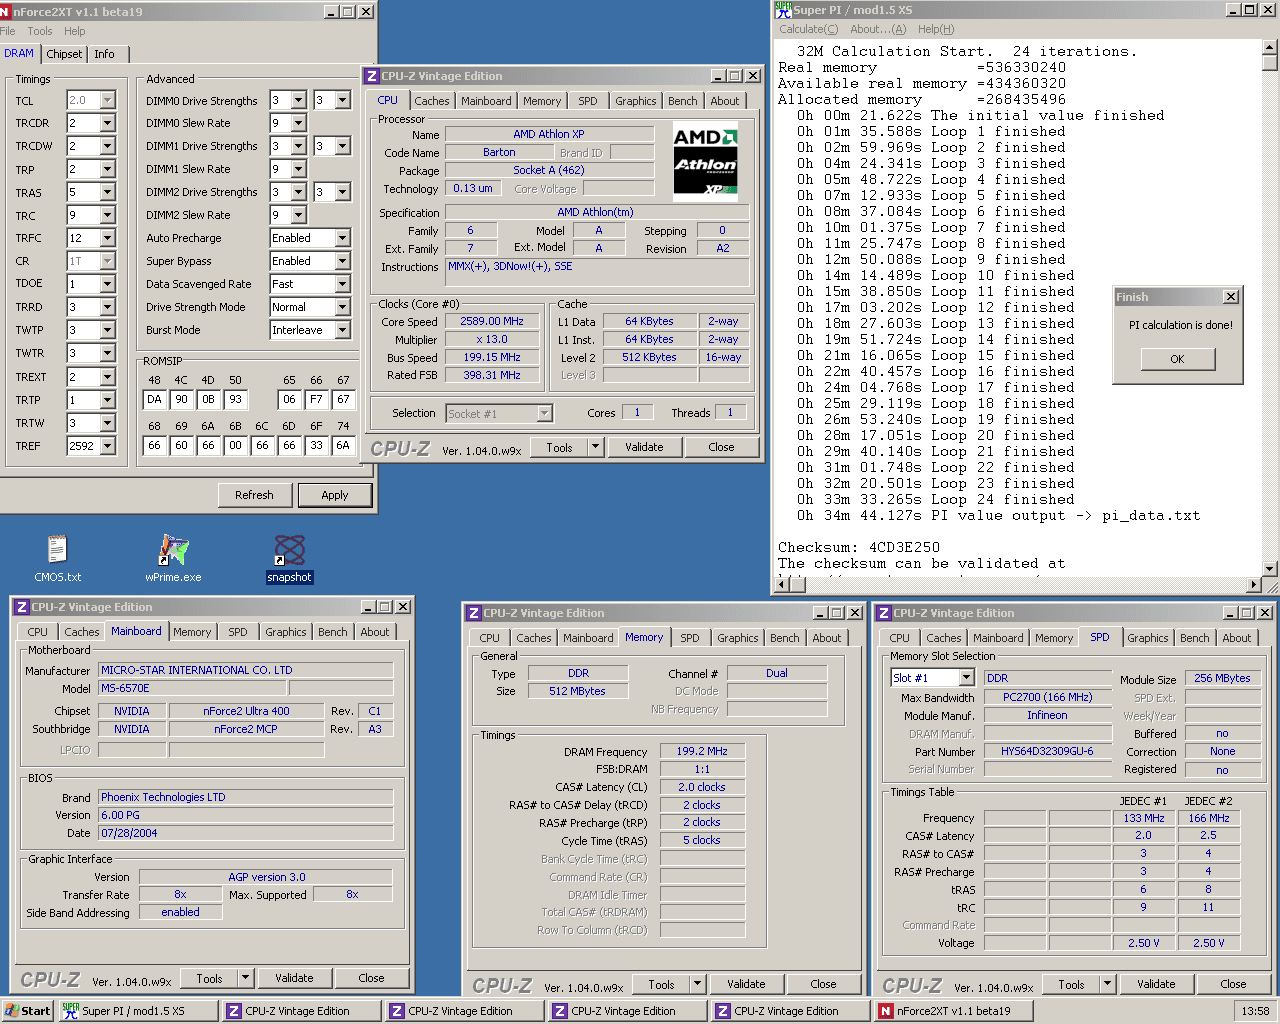Launch wPrime.exe desktop shortcut

173,558
